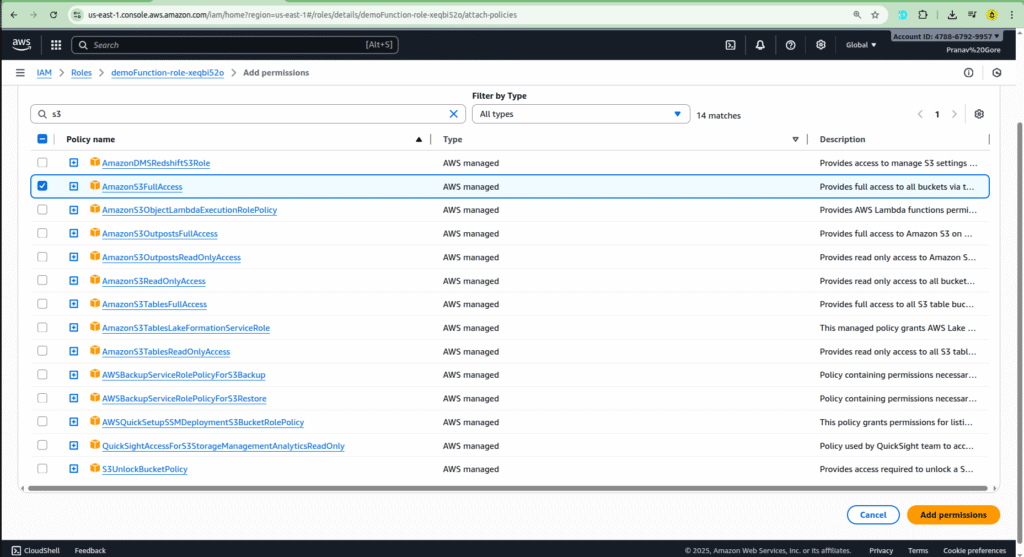Open the AmazonS3ReadOnlyAccess policy link

153,281
